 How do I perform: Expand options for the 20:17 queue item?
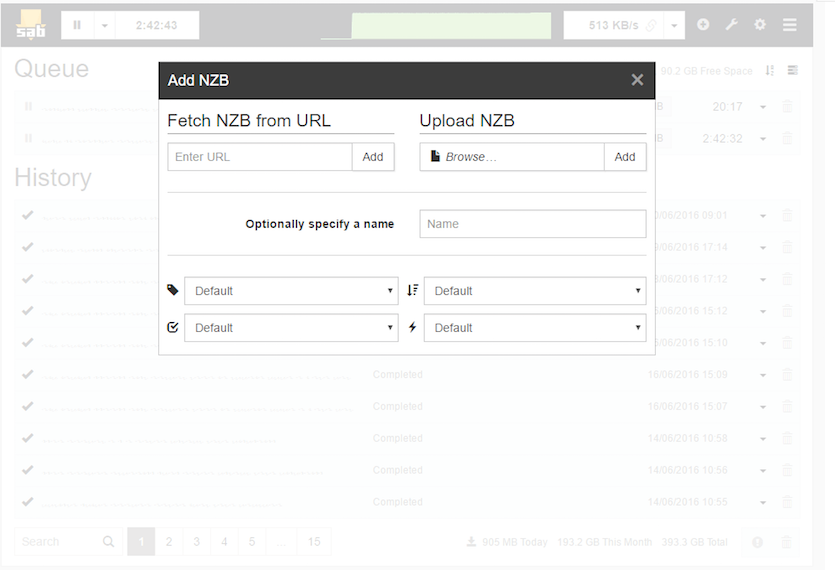tap(763, 107)
